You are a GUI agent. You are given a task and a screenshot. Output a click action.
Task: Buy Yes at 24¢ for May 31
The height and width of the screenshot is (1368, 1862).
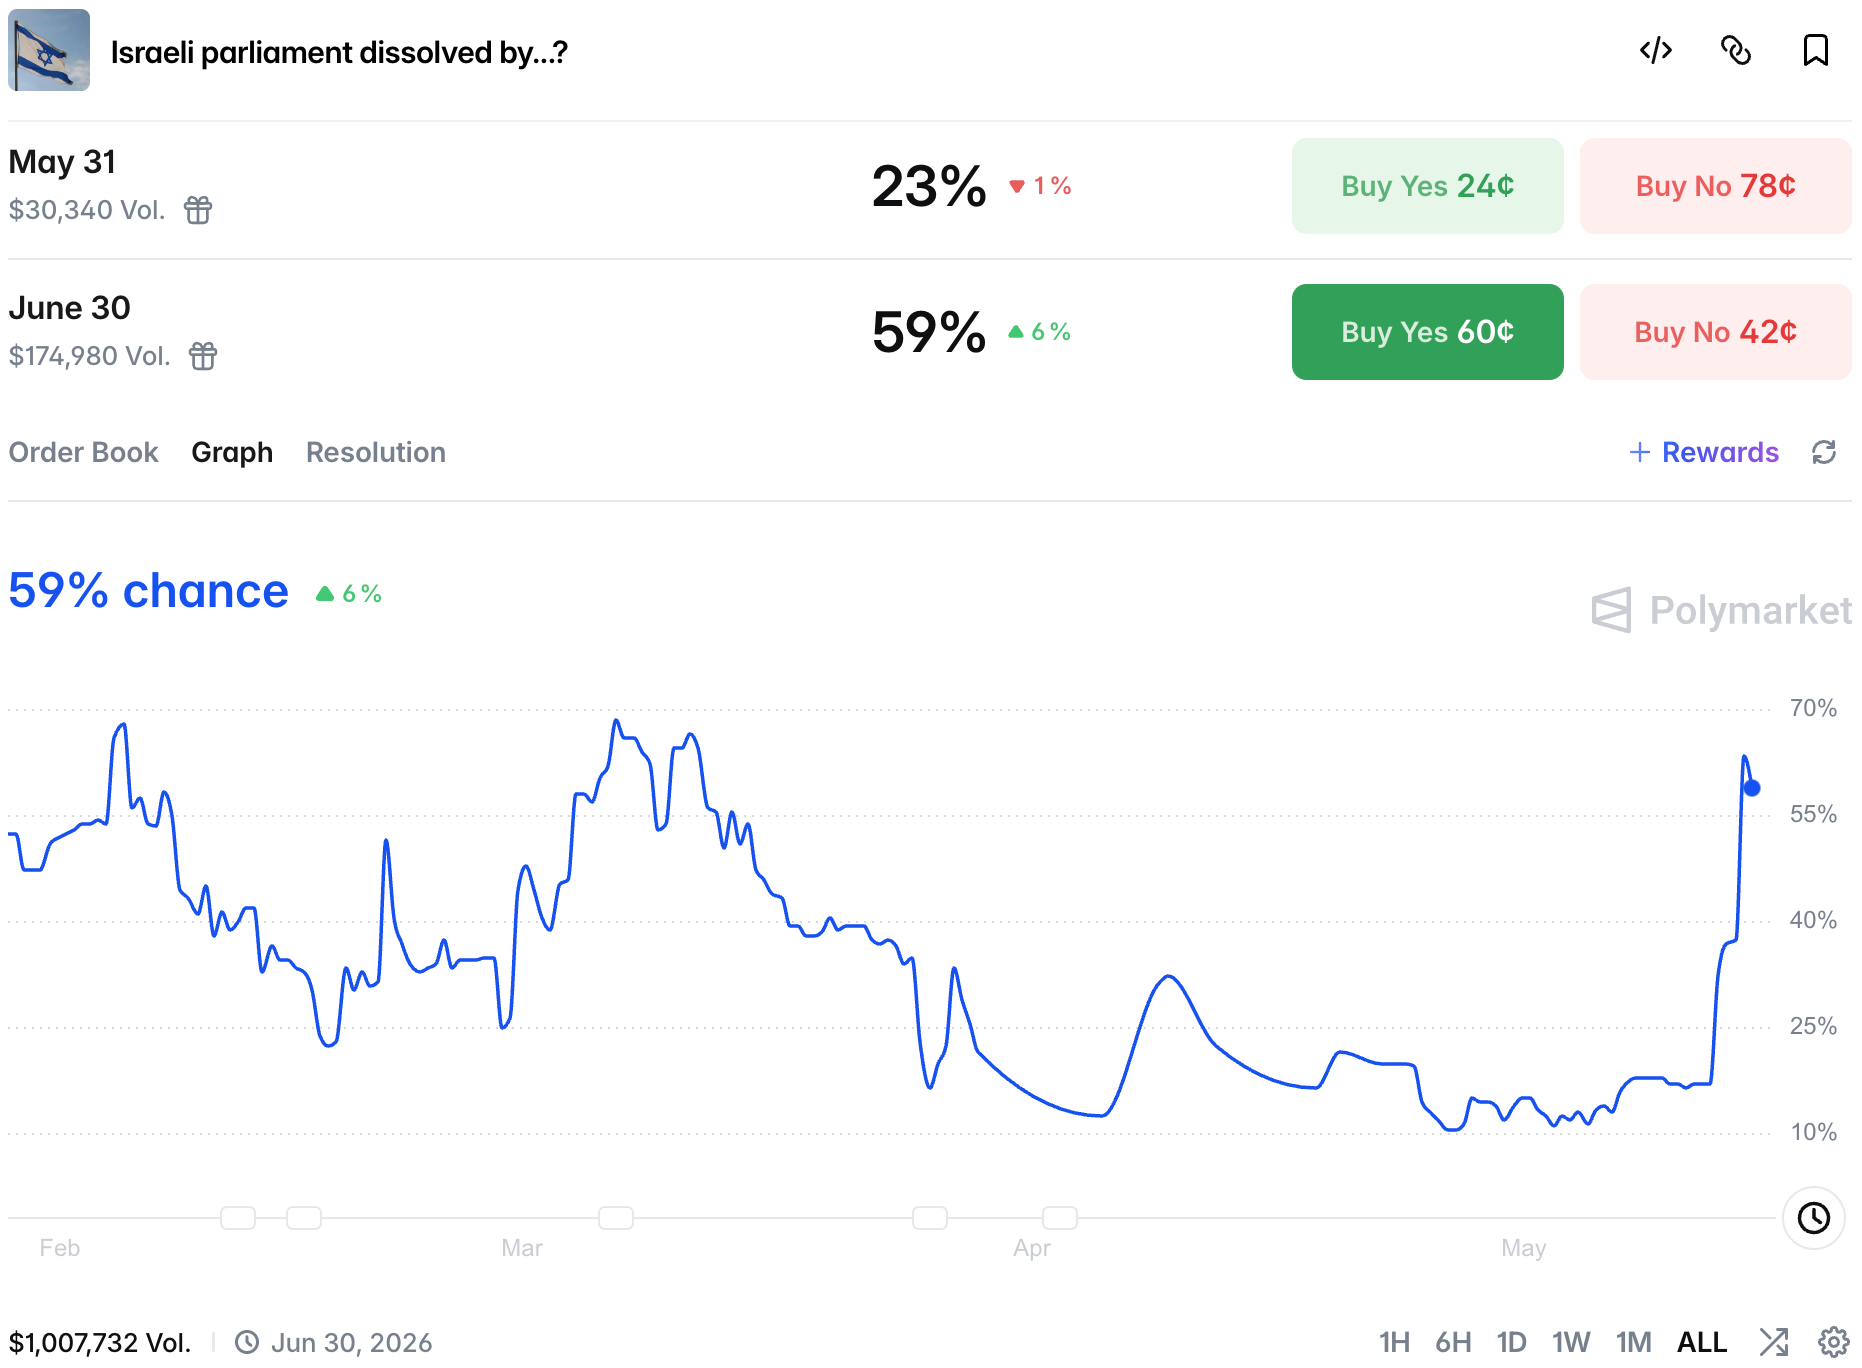[x=1428, y=186]
